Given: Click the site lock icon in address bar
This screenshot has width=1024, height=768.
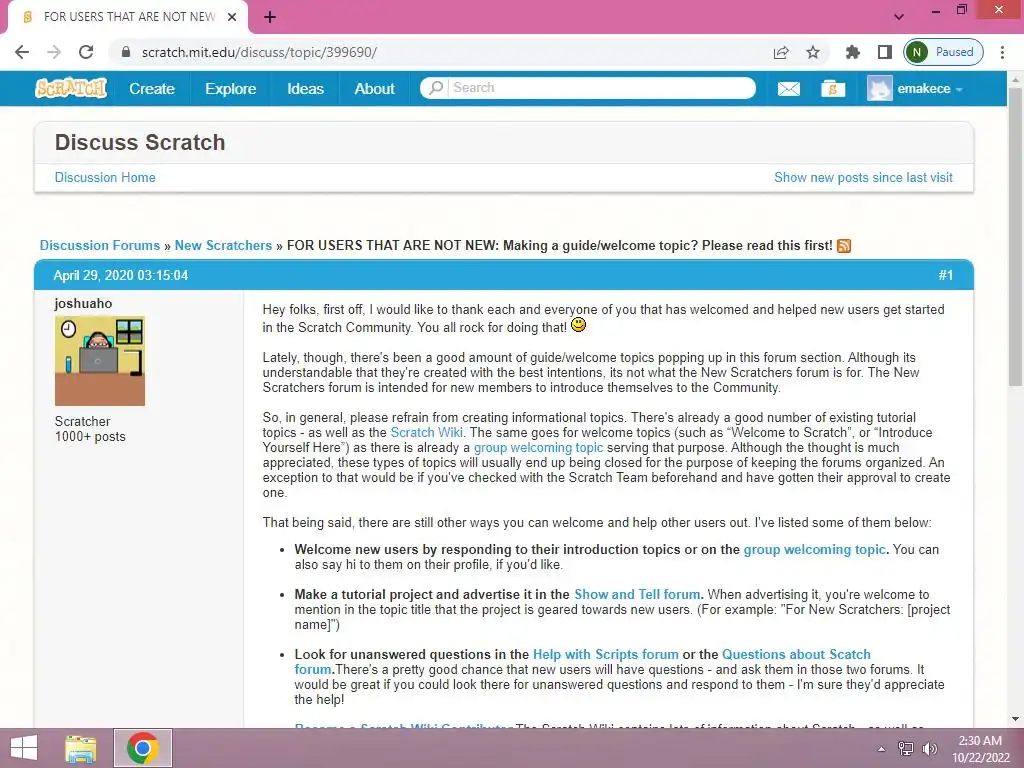Looking at the screenshot, I should (126, 52).
